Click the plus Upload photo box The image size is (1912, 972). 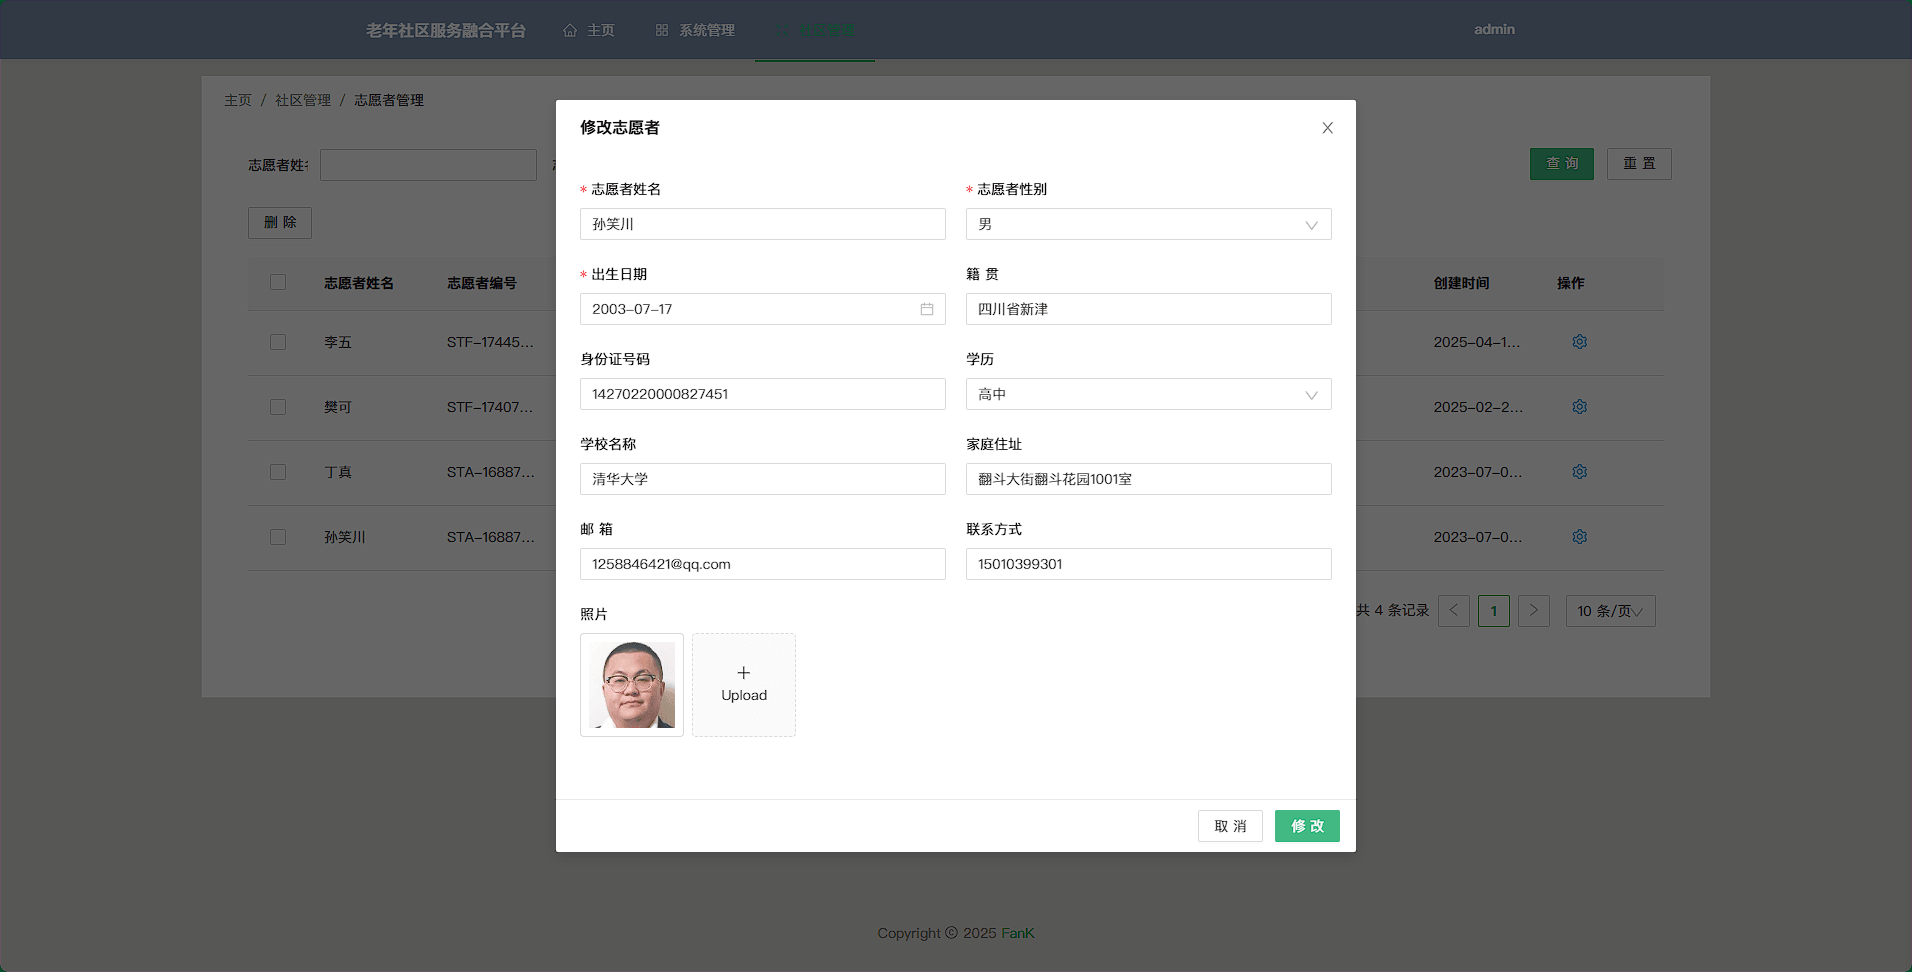point(743,685)
